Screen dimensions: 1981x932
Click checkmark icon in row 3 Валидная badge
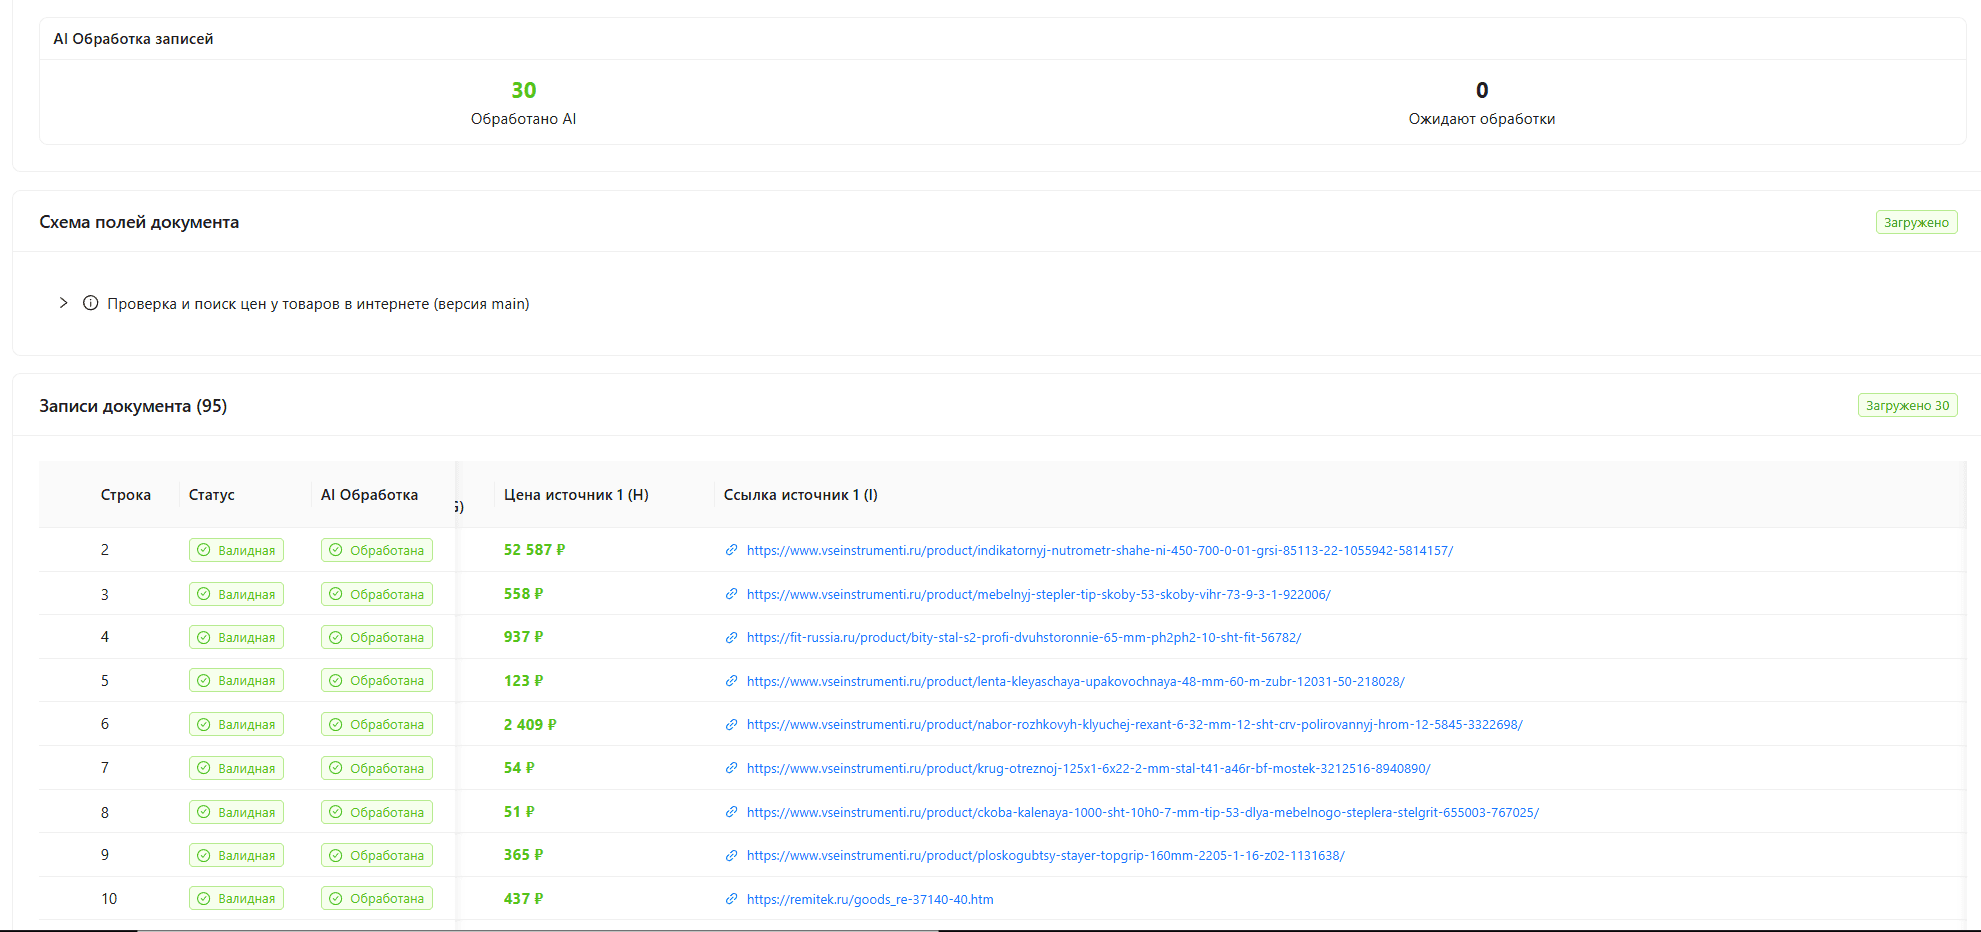coord(204,594)
